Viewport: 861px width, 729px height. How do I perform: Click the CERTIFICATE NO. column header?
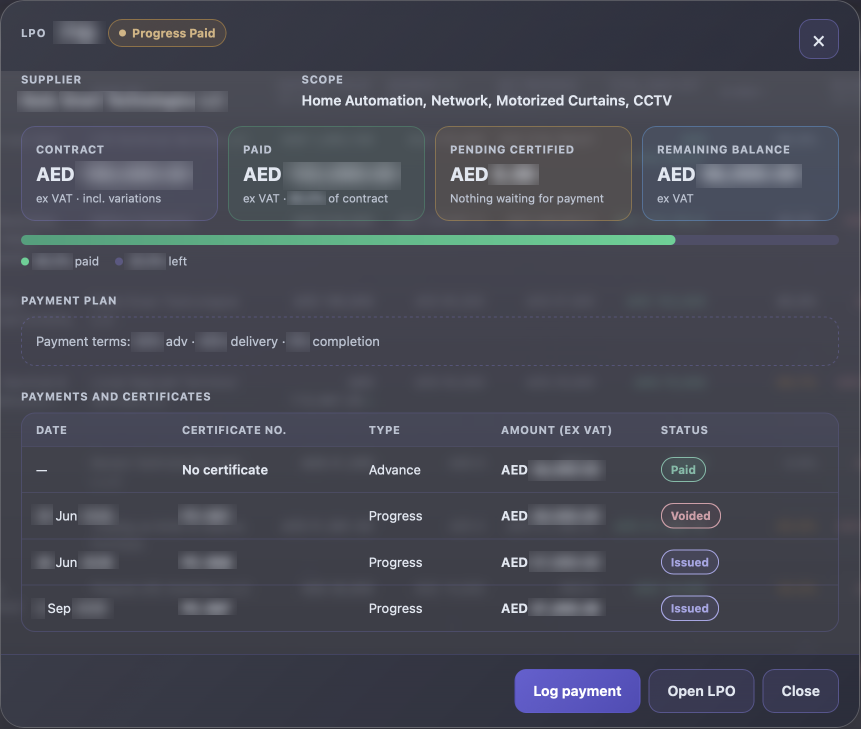(x=234, y=430)
